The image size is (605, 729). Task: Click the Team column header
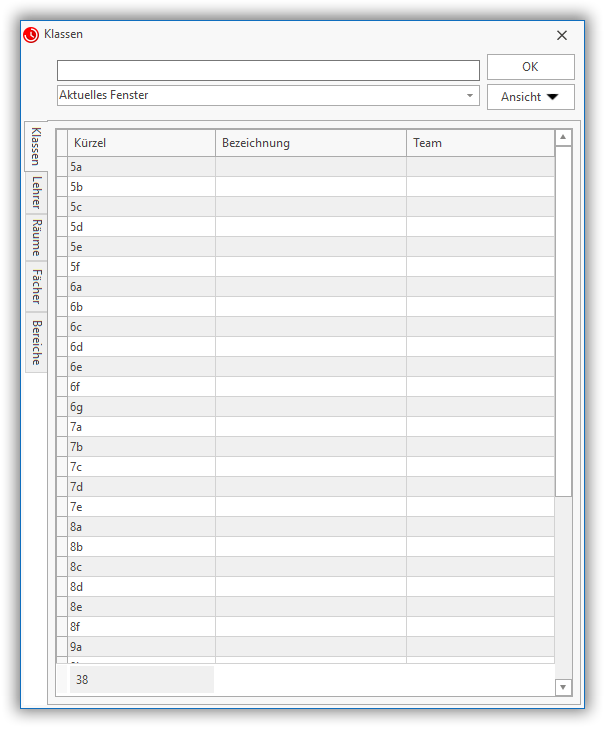[480, 143]
